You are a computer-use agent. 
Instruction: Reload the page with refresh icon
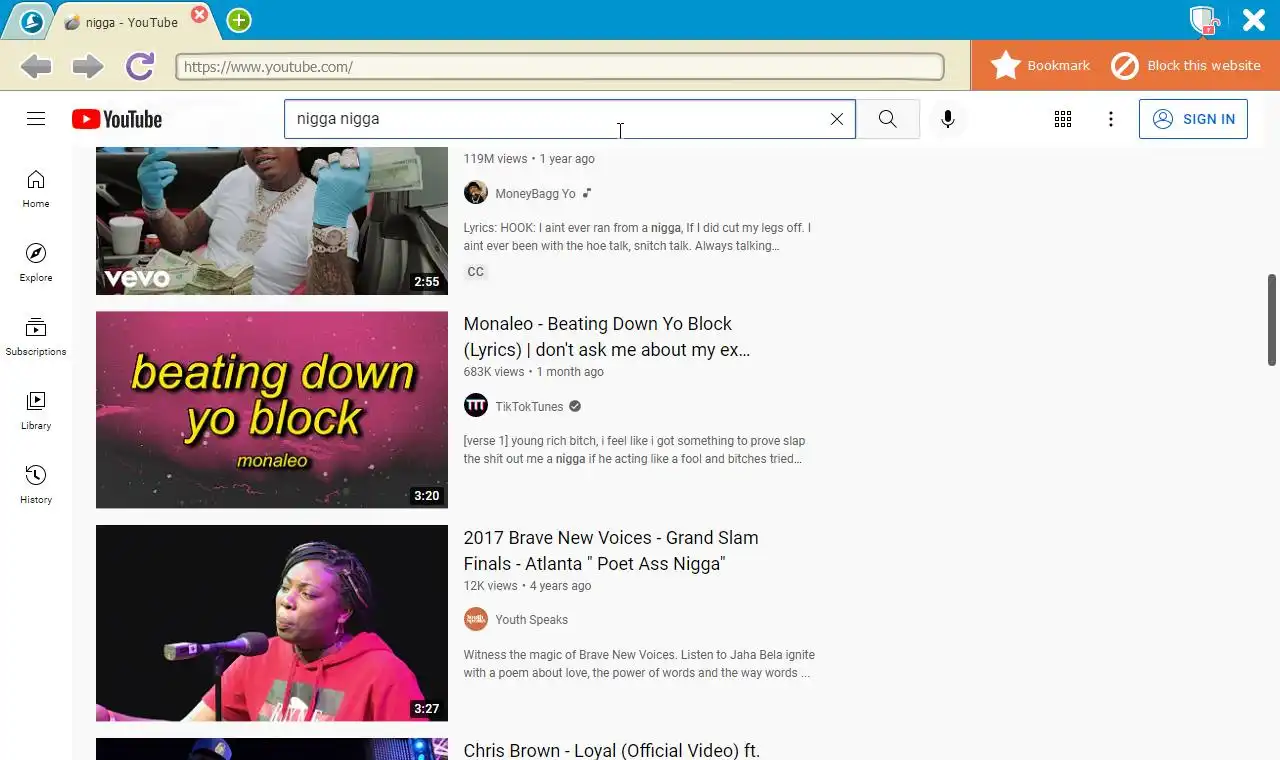(x=140, y=66)
